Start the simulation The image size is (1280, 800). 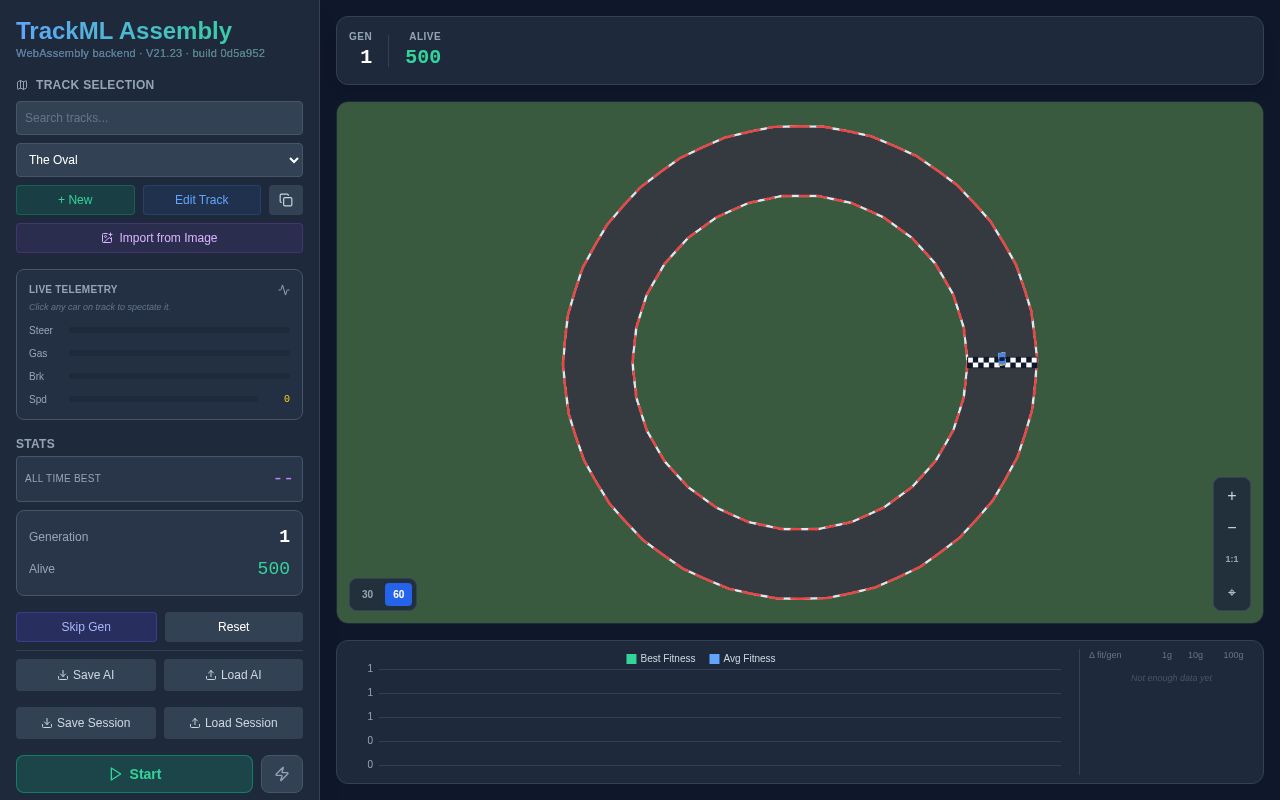coord(134,774)
